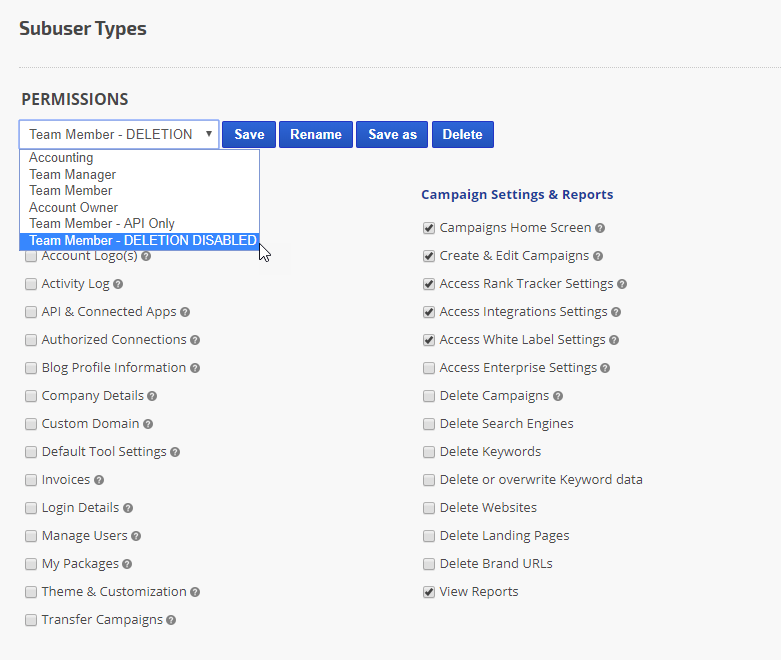The image size is (781, 660).
Task: Click help icon beside Access Enterprise Settings
Action: (605, 368)
